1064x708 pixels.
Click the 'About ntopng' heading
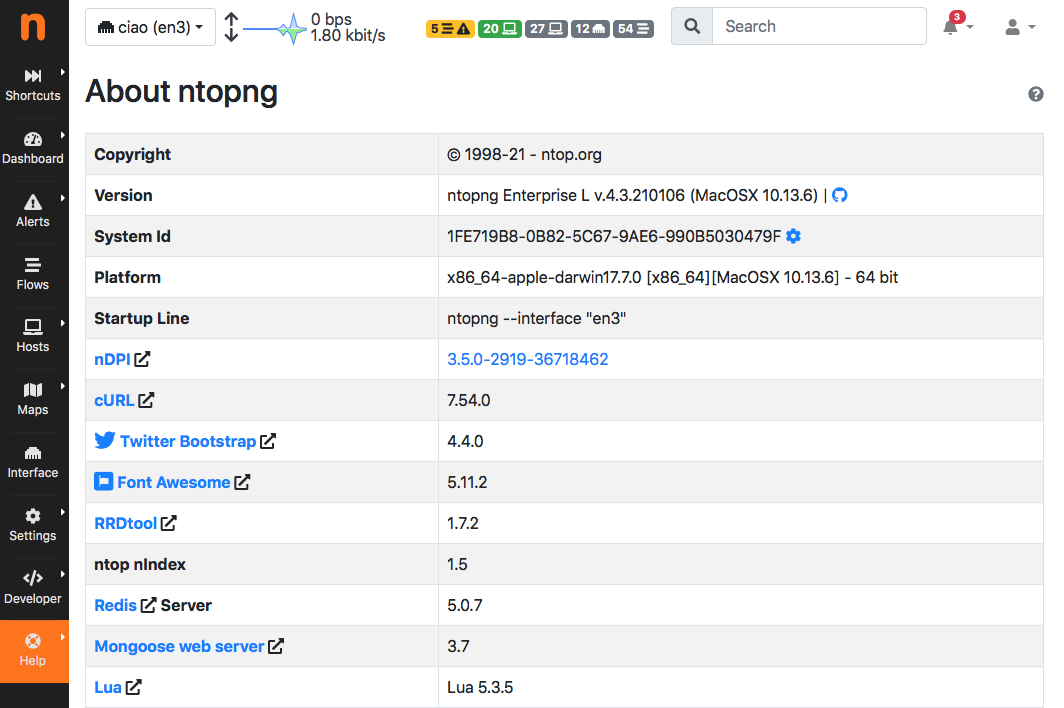click(x=181, y=92)
